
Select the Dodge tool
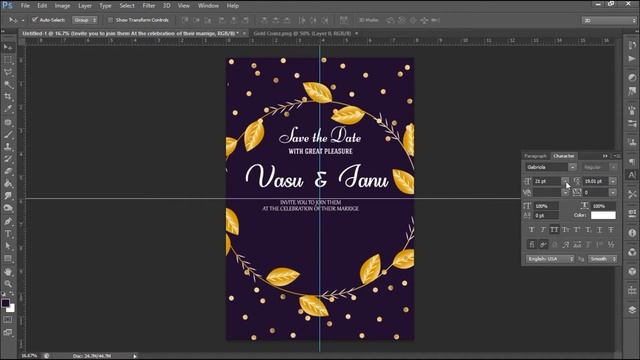pyautogui.click(x=8, y=208)
